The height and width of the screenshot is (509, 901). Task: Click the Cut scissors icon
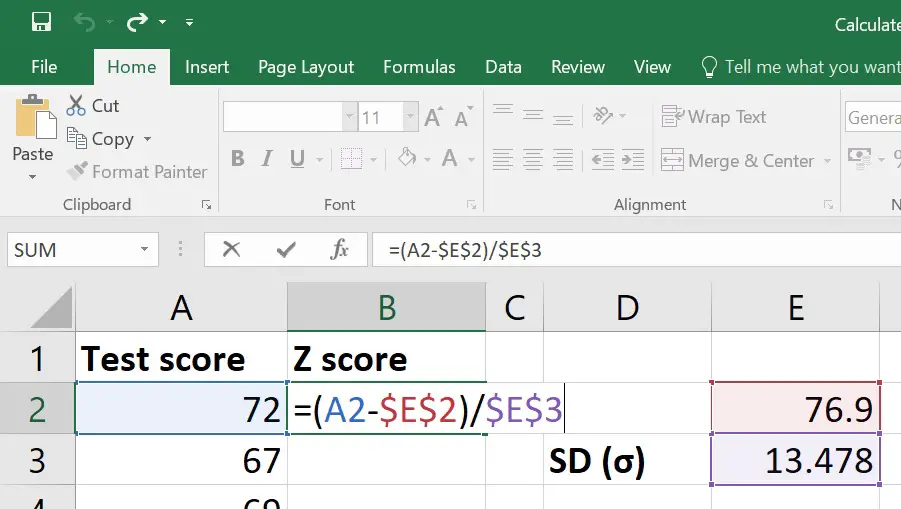[x=76, y=106]
